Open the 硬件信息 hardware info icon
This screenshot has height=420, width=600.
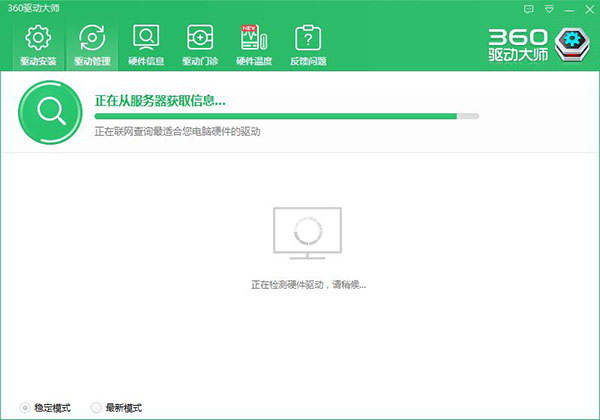pos(145,45)
